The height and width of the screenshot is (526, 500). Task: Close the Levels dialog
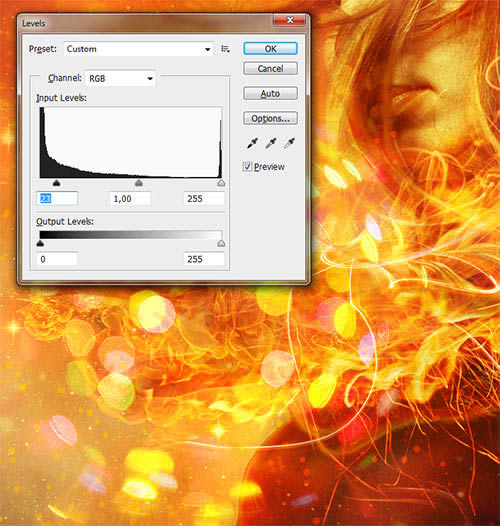(x=290, y=20)
